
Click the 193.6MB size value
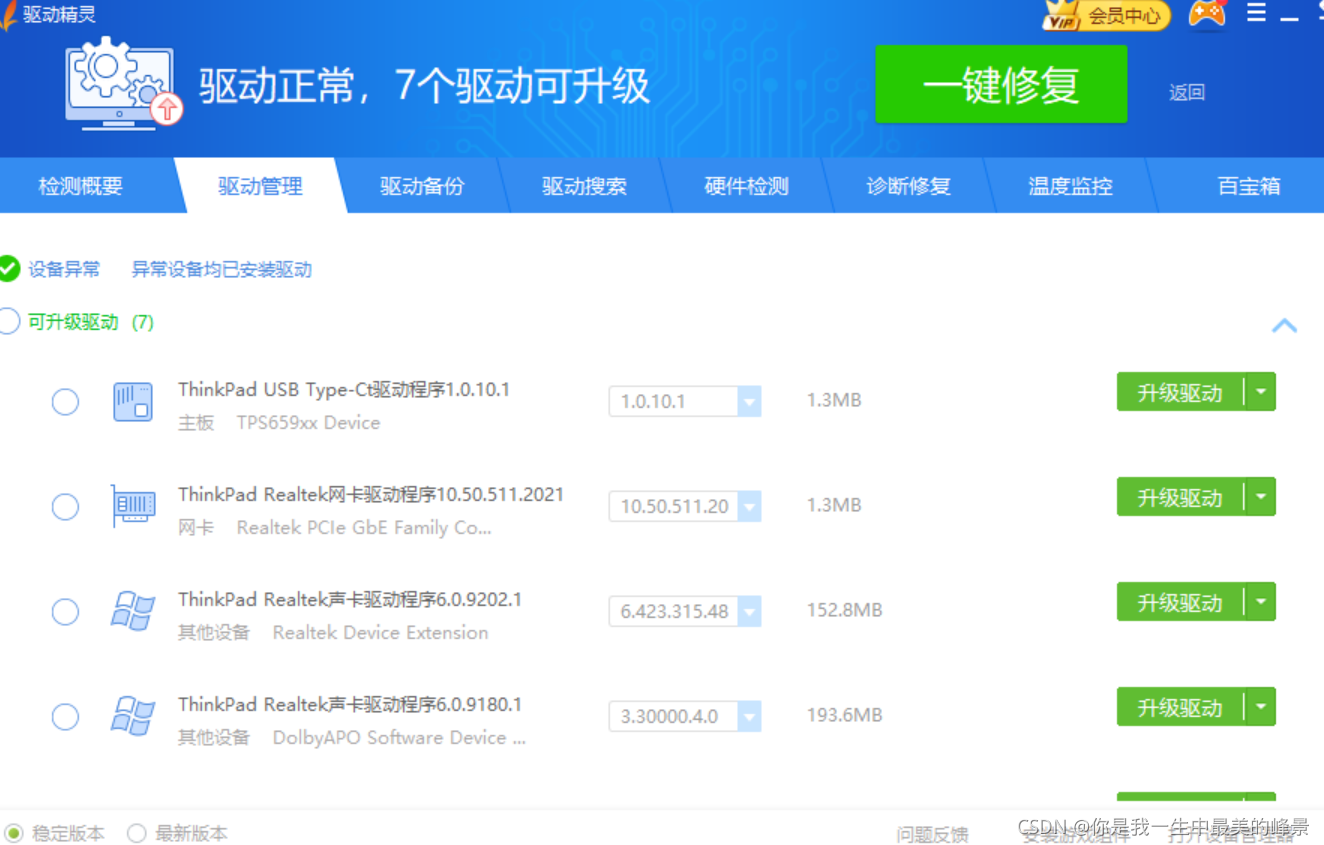tap(844, 715)
